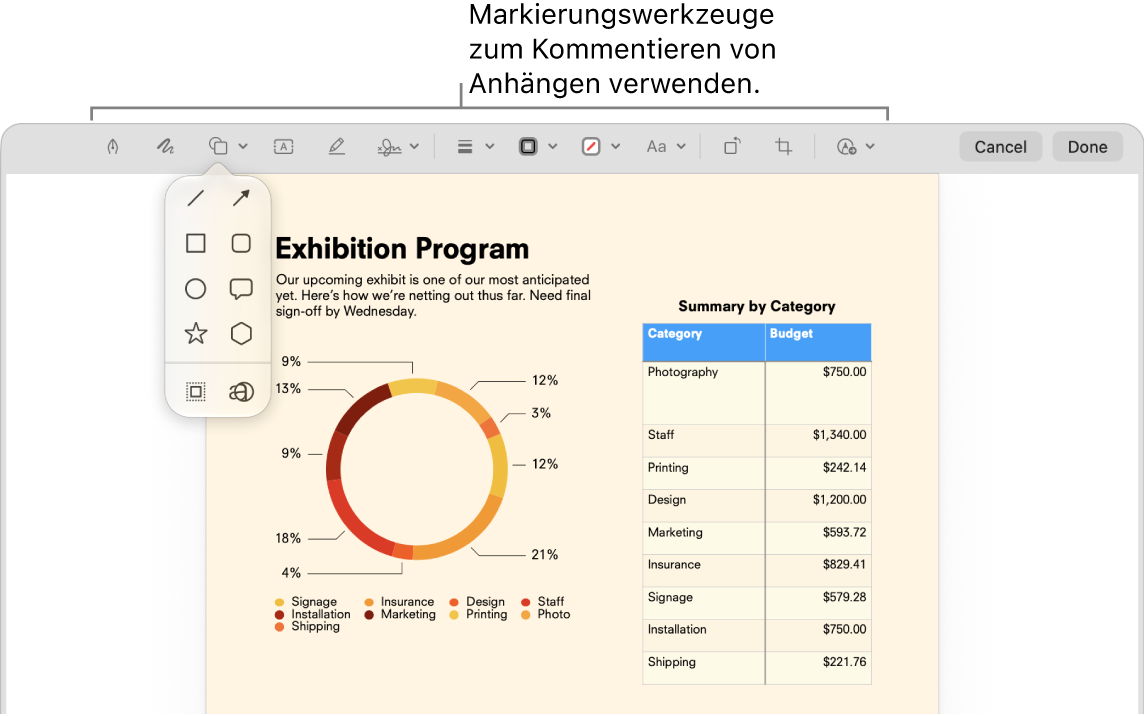
Task: Open the Annotate with device icon
Action: pos(846,147)
